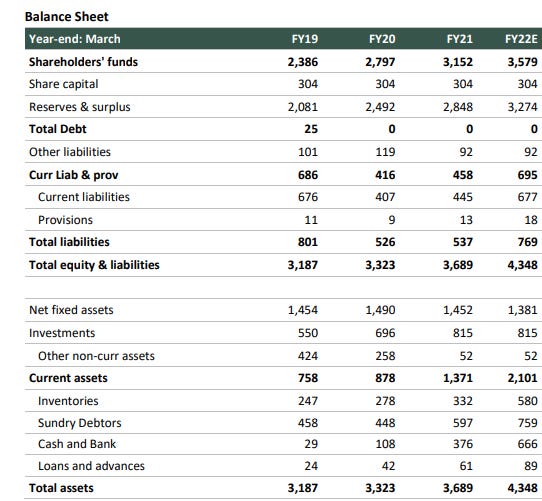Select Current assets FY22E value 2,101

(x=523, y=378)
